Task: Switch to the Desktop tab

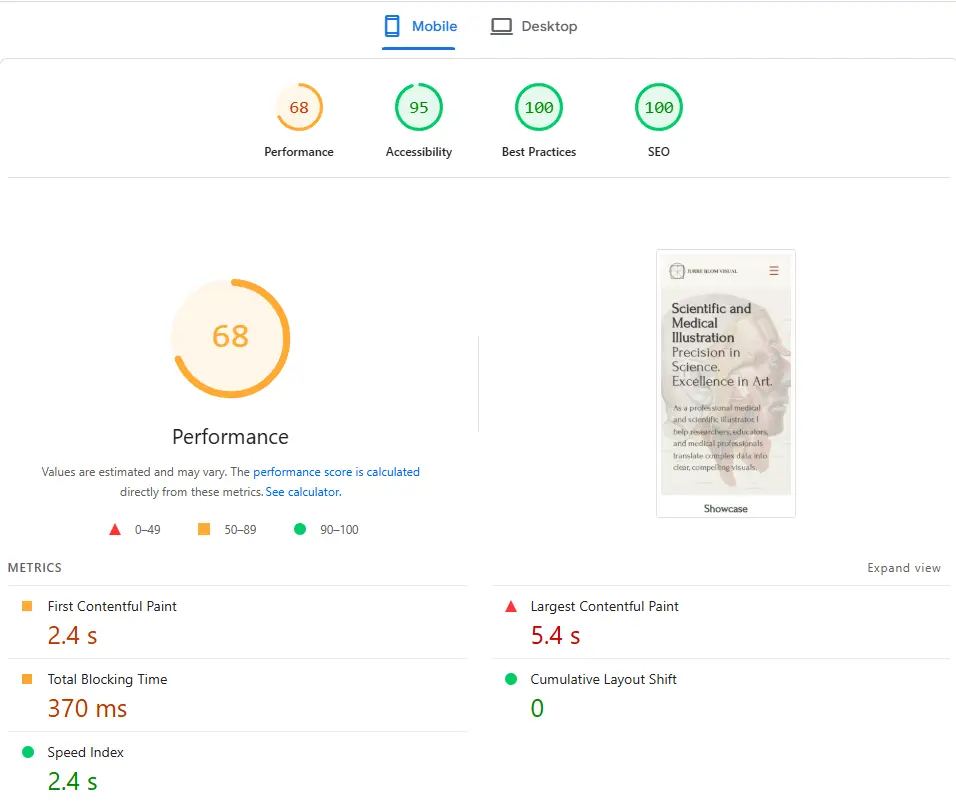Action: pyautogui.click(x=534, y=26)
